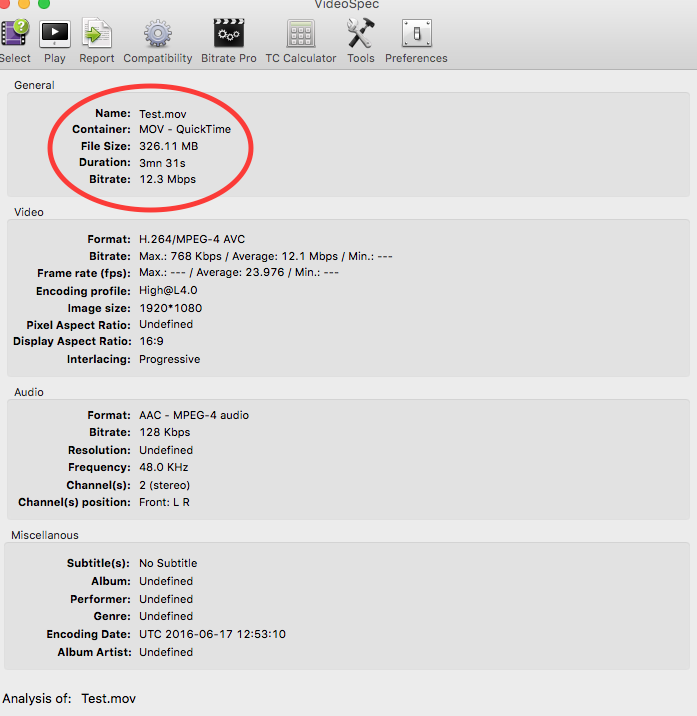Screen dimensions: 697x716
Task: Click the yellow minimize window button
Action: tap(23, 3)
